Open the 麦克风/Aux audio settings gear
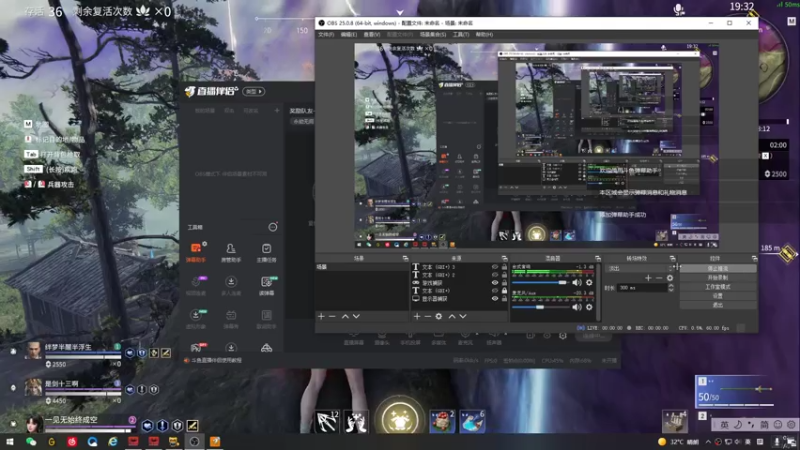Viewport: 800px width, 450px height. coord(589,307)
